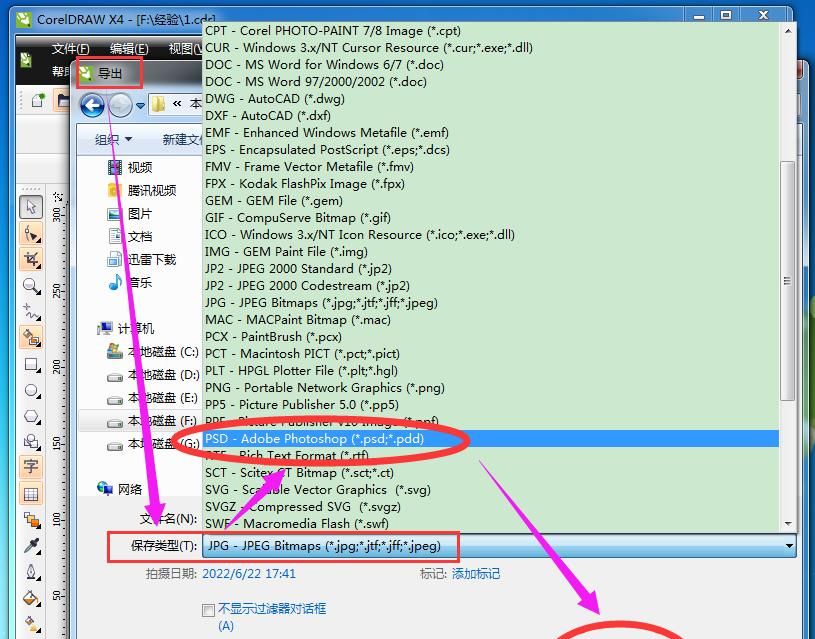Click the greyed forward navigation button

(x=121, y=106)
